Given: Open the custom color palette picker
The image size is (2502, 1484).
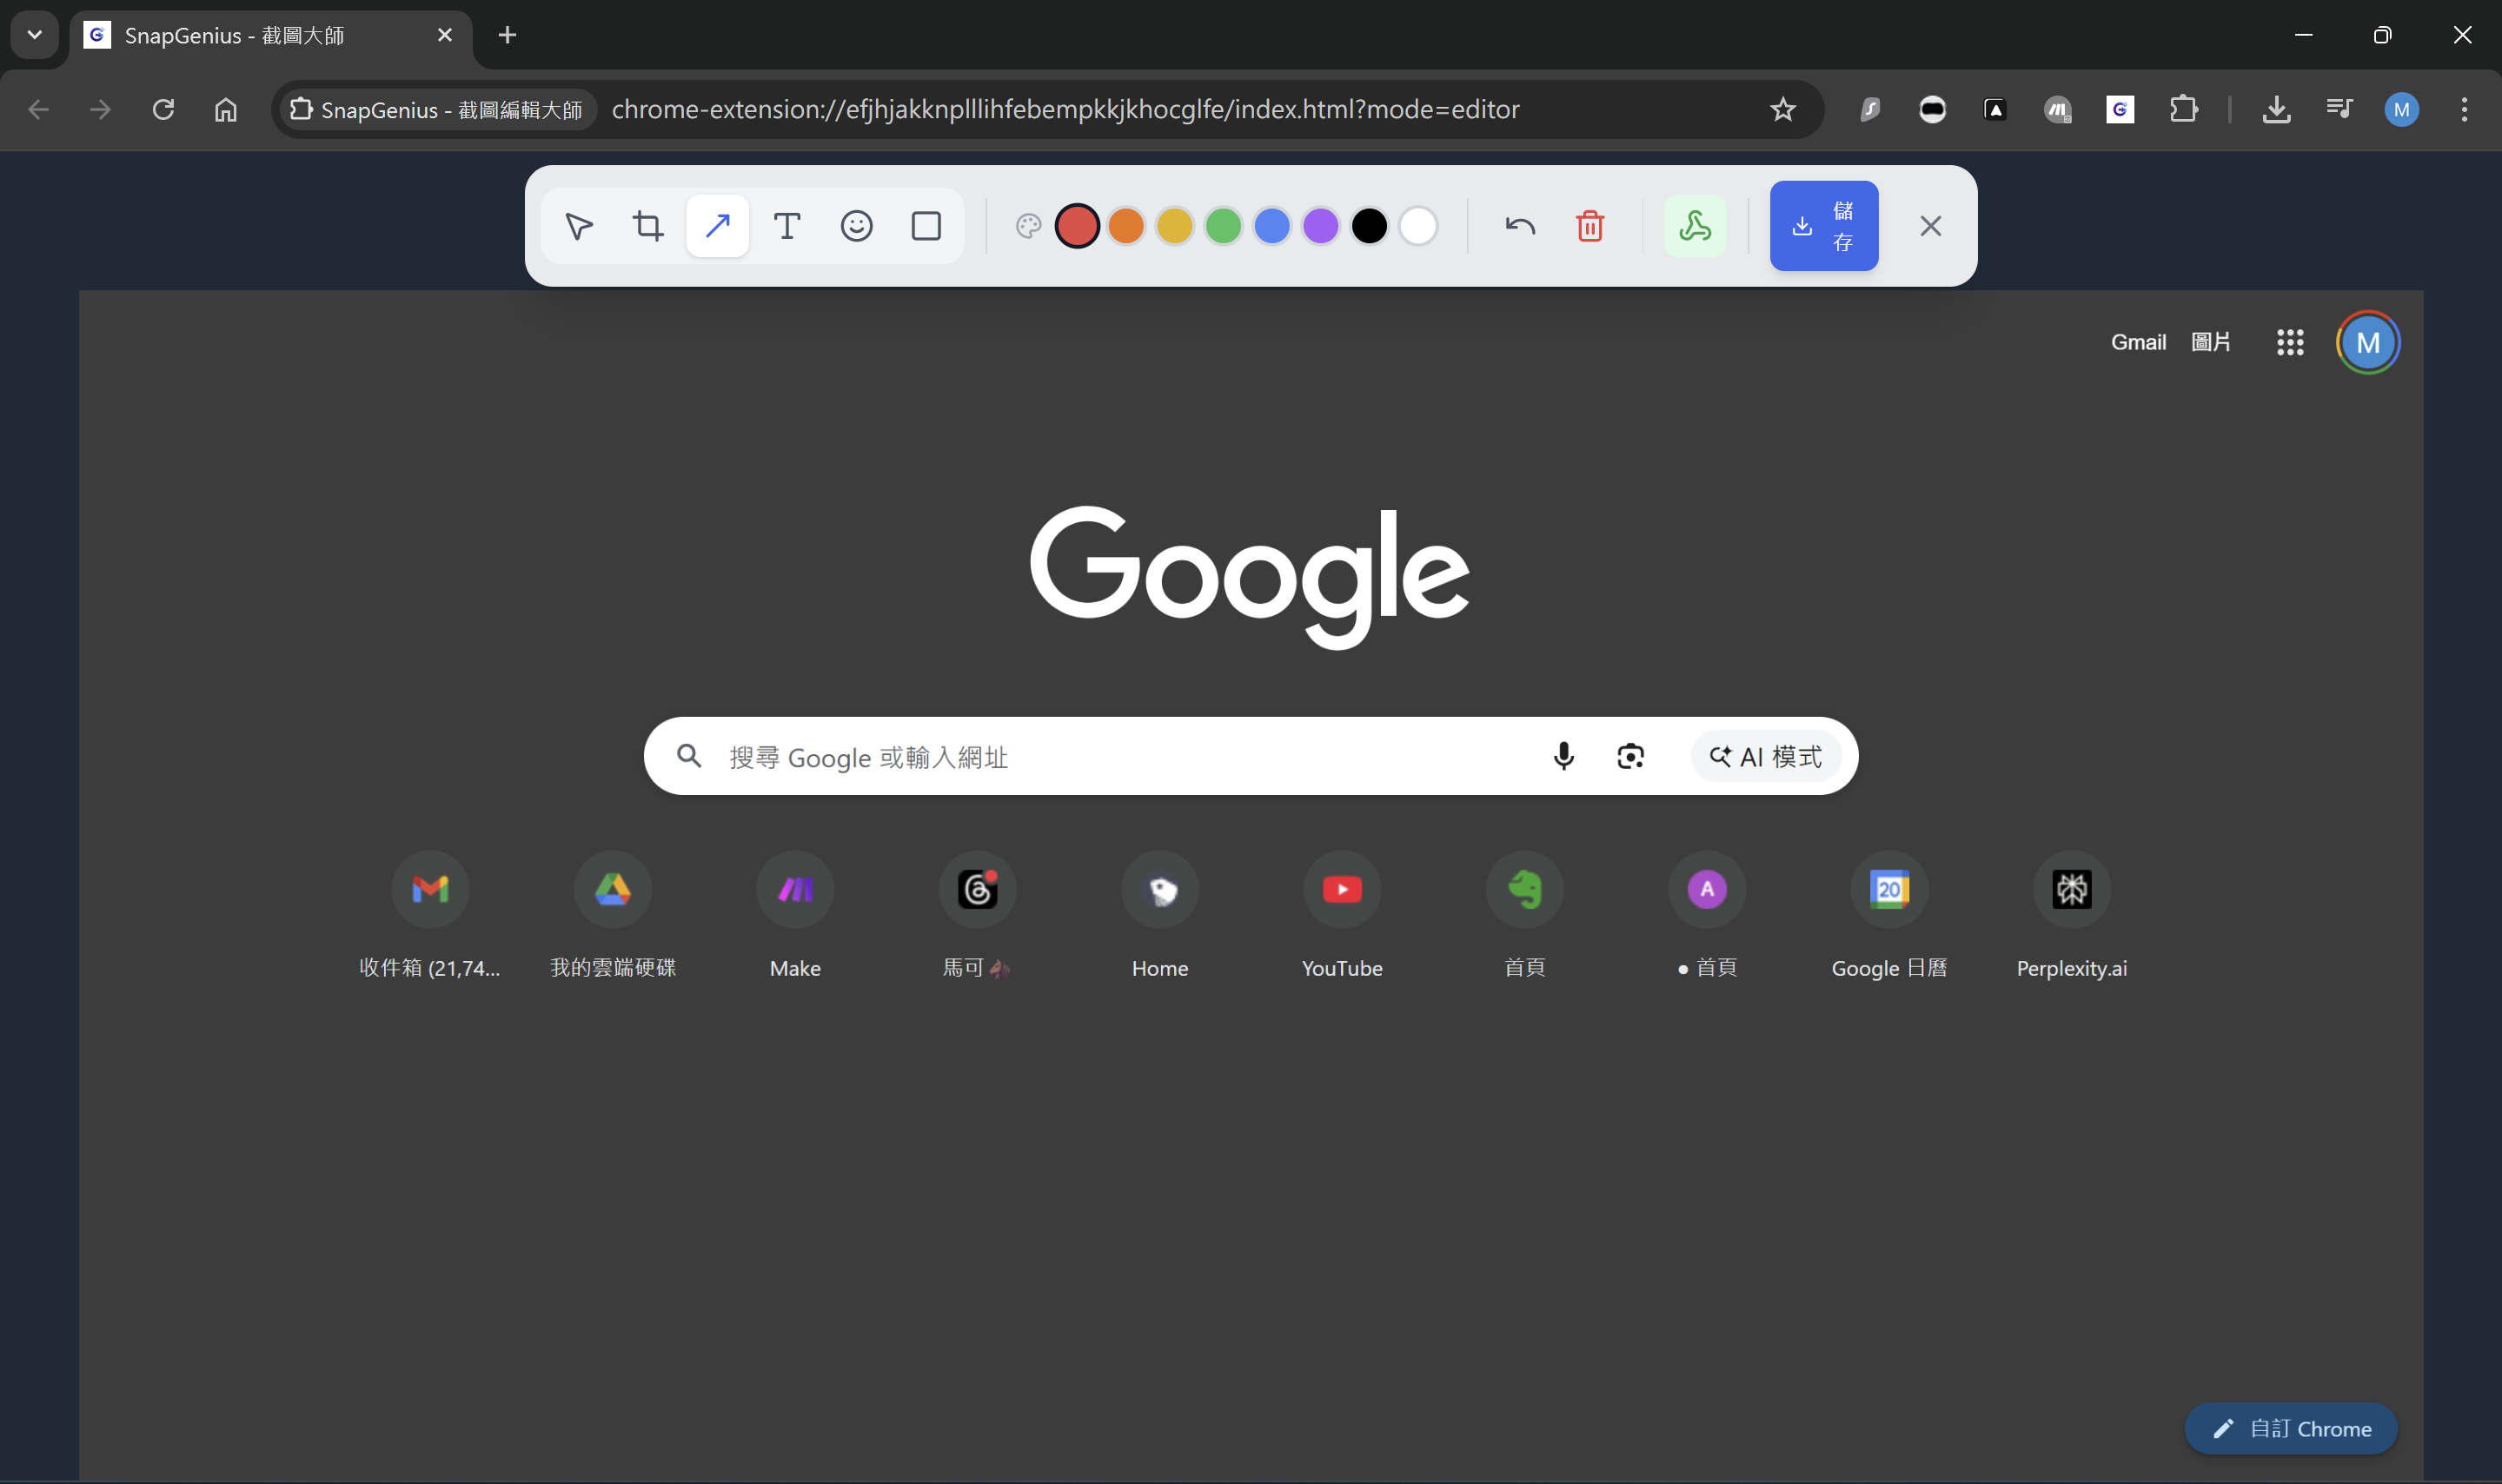Looking at the screenshot, I should click(1027, 226).
